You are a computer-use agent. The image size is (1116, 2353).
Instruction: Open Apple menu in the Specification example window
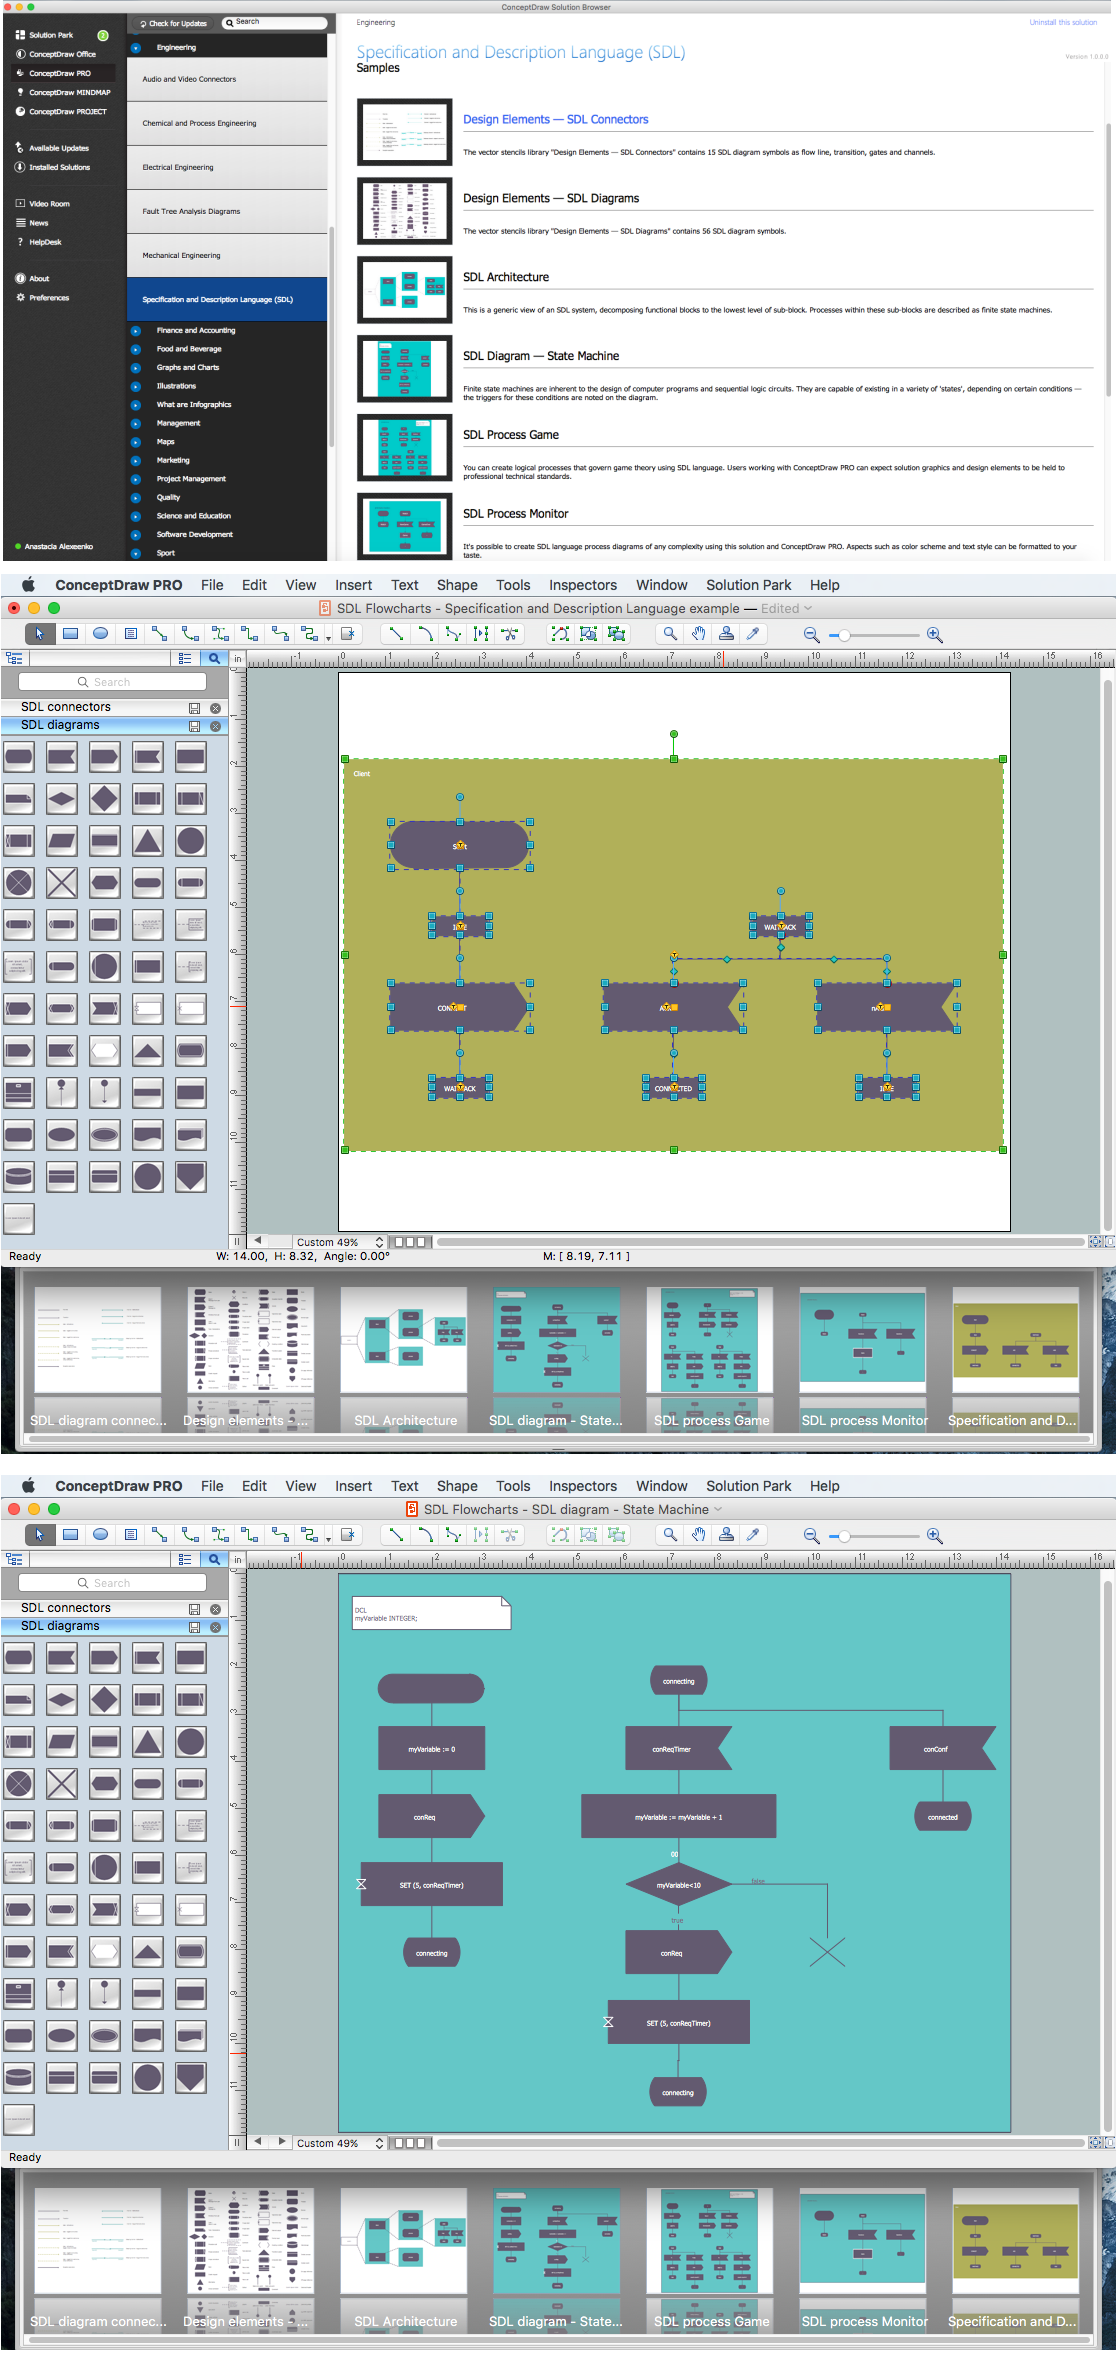[28, 585]
